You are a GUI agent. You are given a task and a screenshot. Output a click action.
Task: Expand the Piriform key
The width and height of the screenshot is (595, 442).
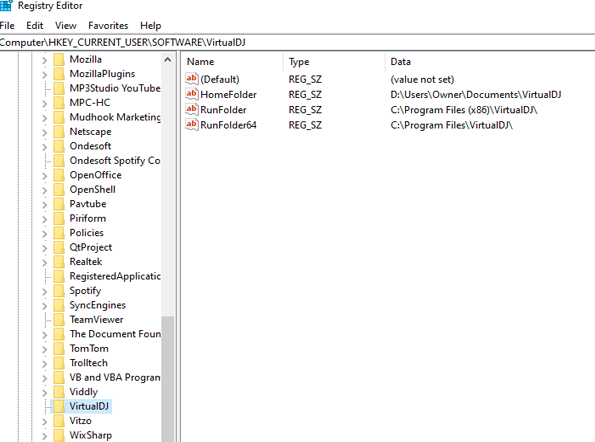tap(44, 219)
